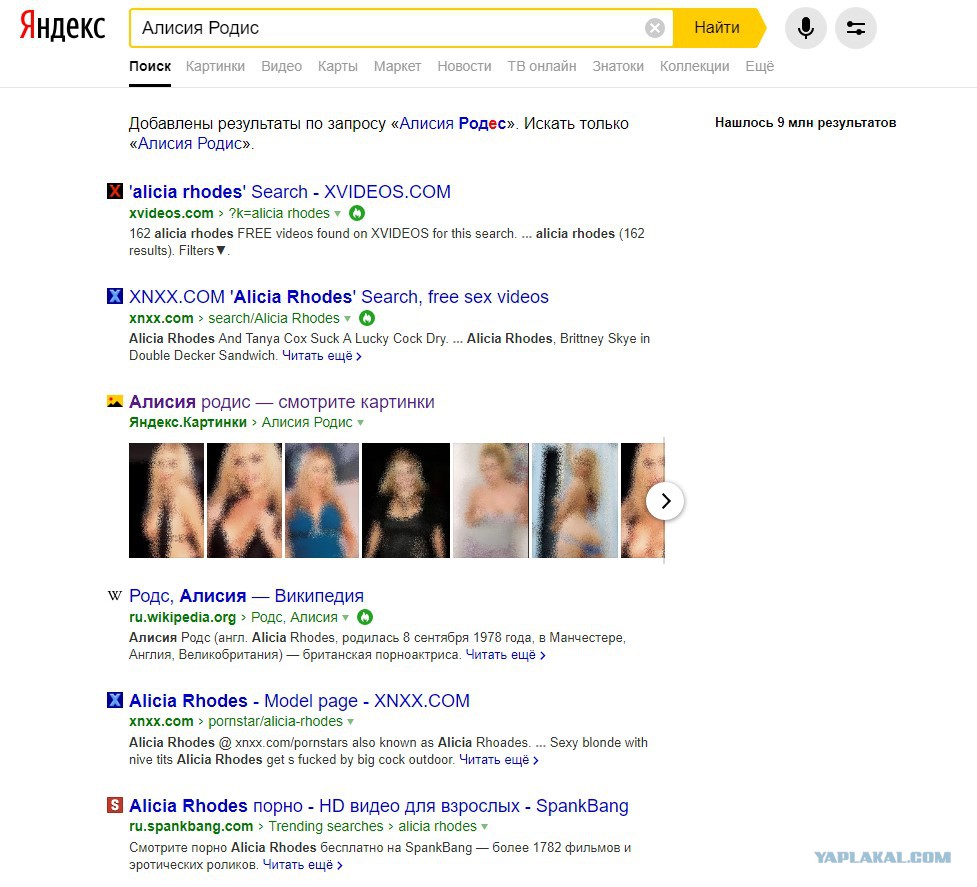Click green turbo icon on xnxx search result
Screen dimensions: 977x887
tap(367, 318)
